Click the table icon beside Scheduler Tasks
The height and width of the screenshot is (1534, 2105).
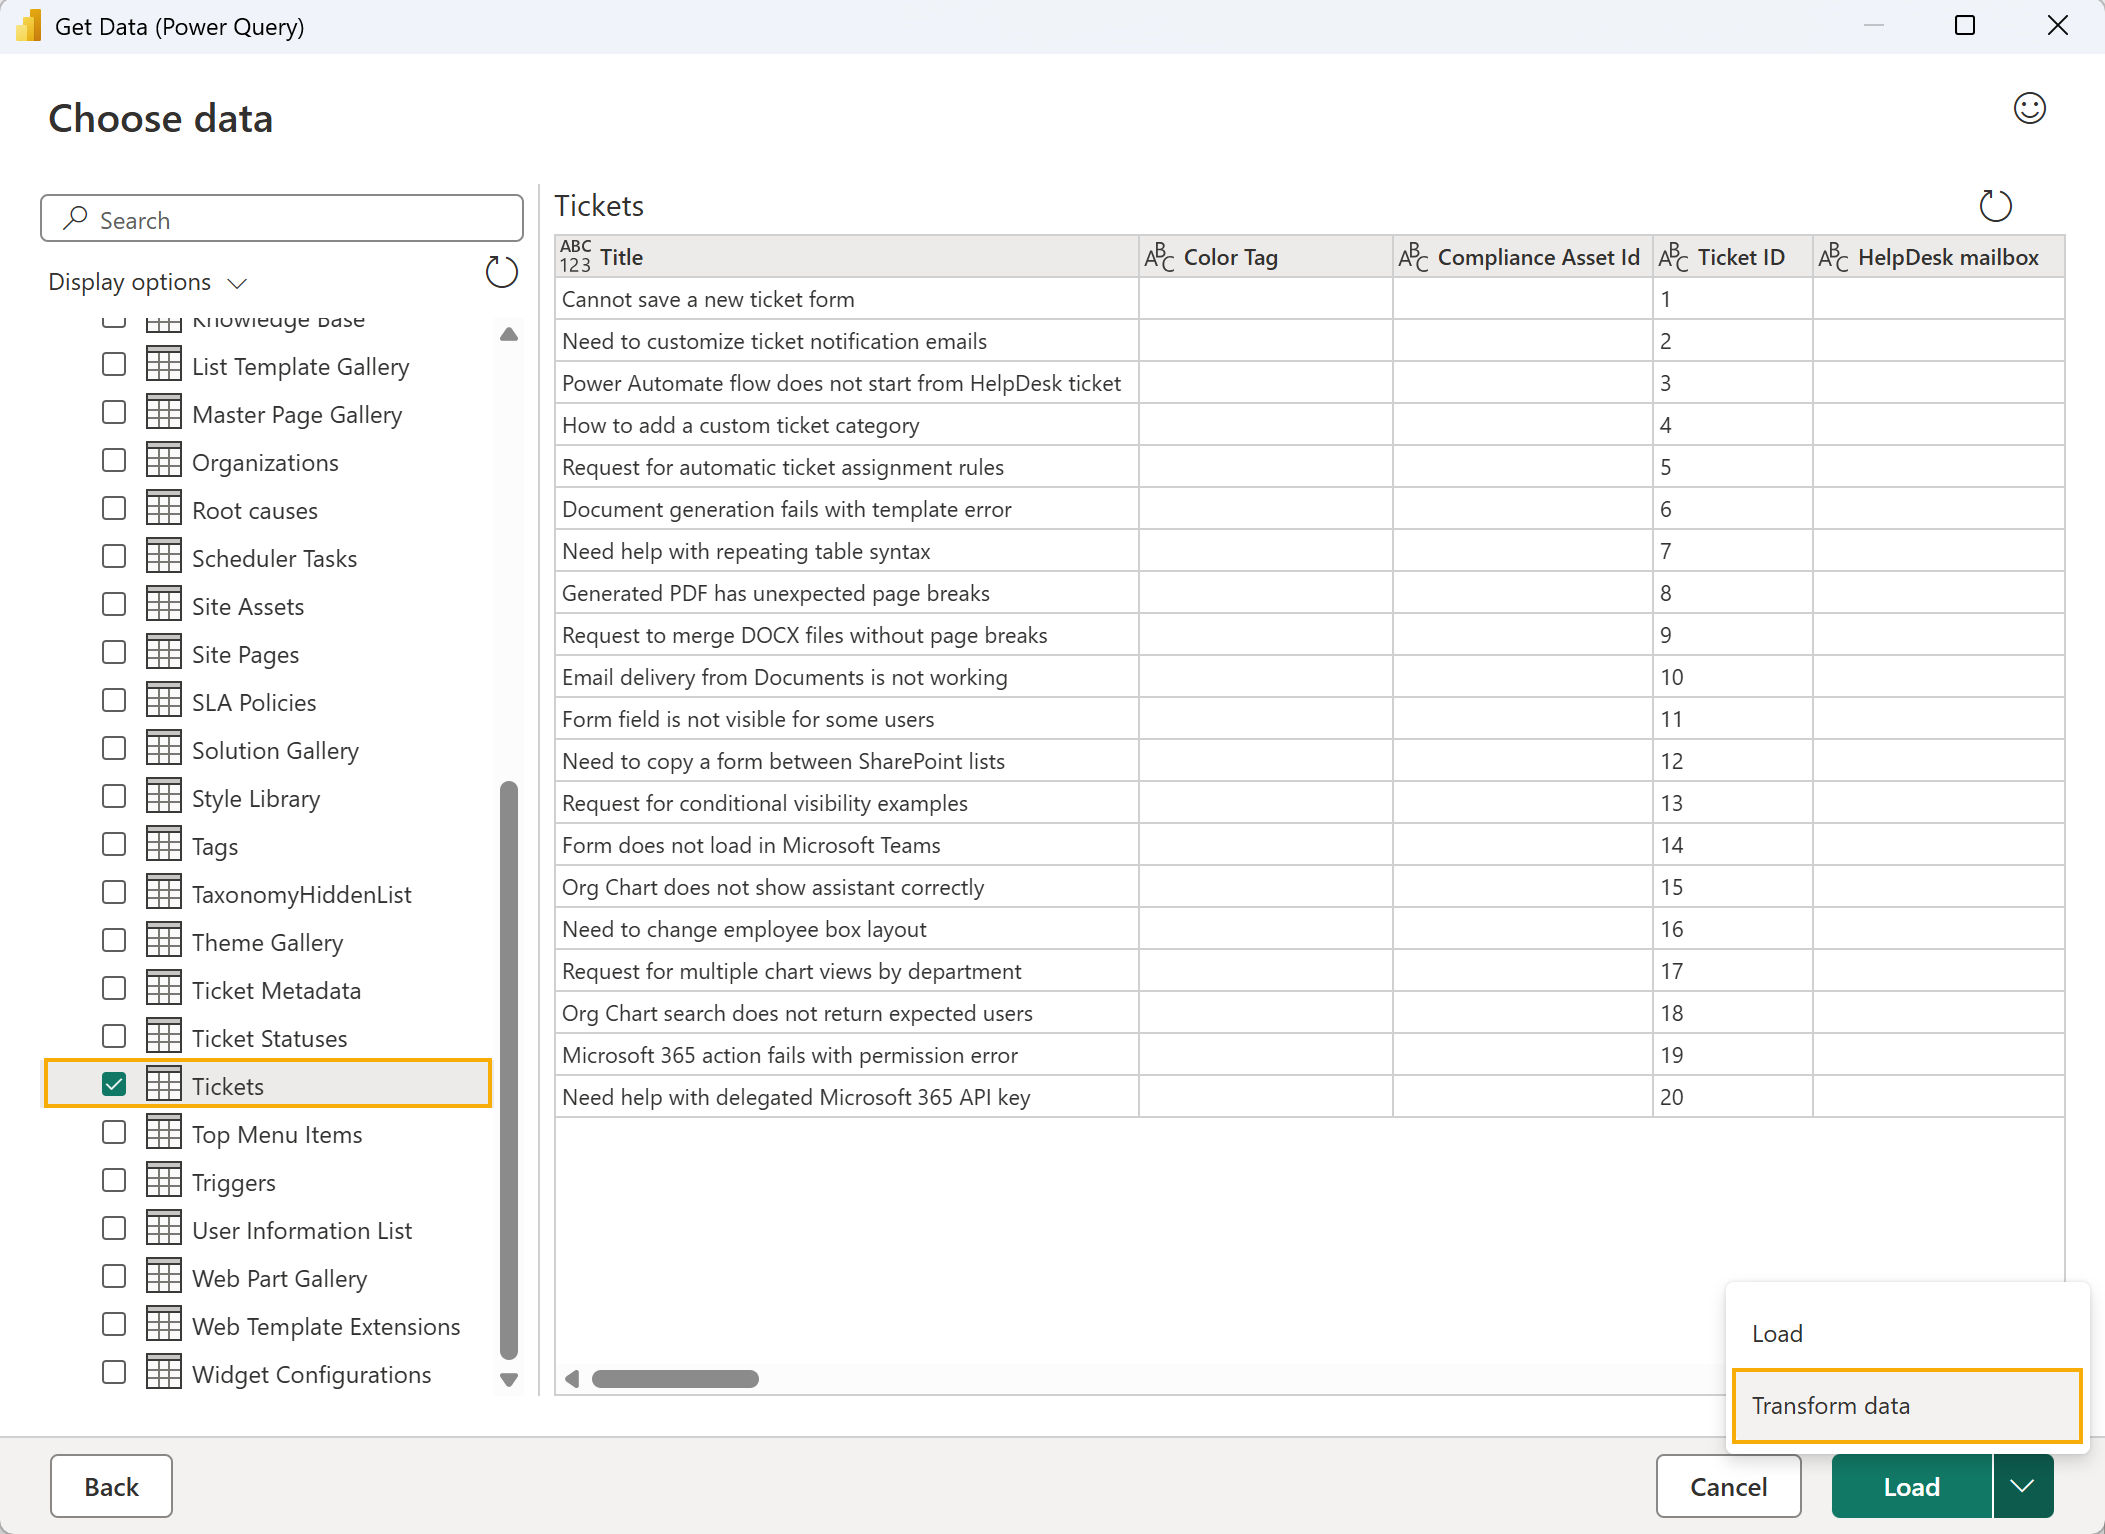pos(164,557)
